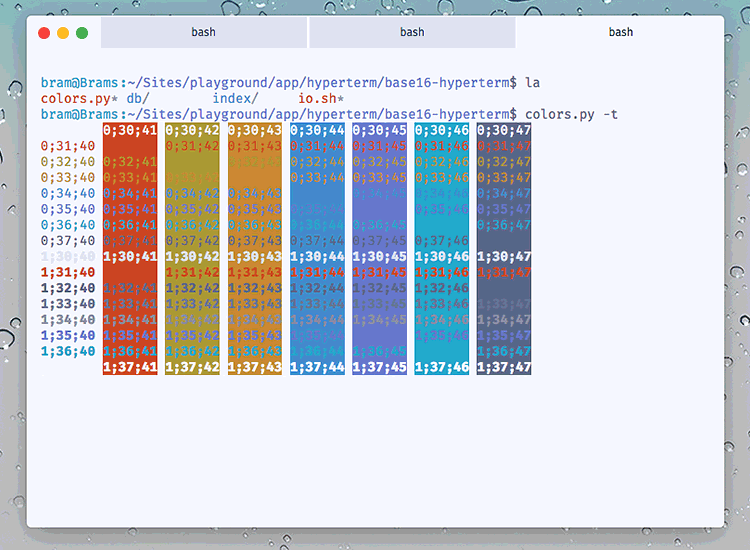The width and height of the screenshot is (750, 550).
Task: Click the colors.py* file in the la listing
Action: point(79,99)
